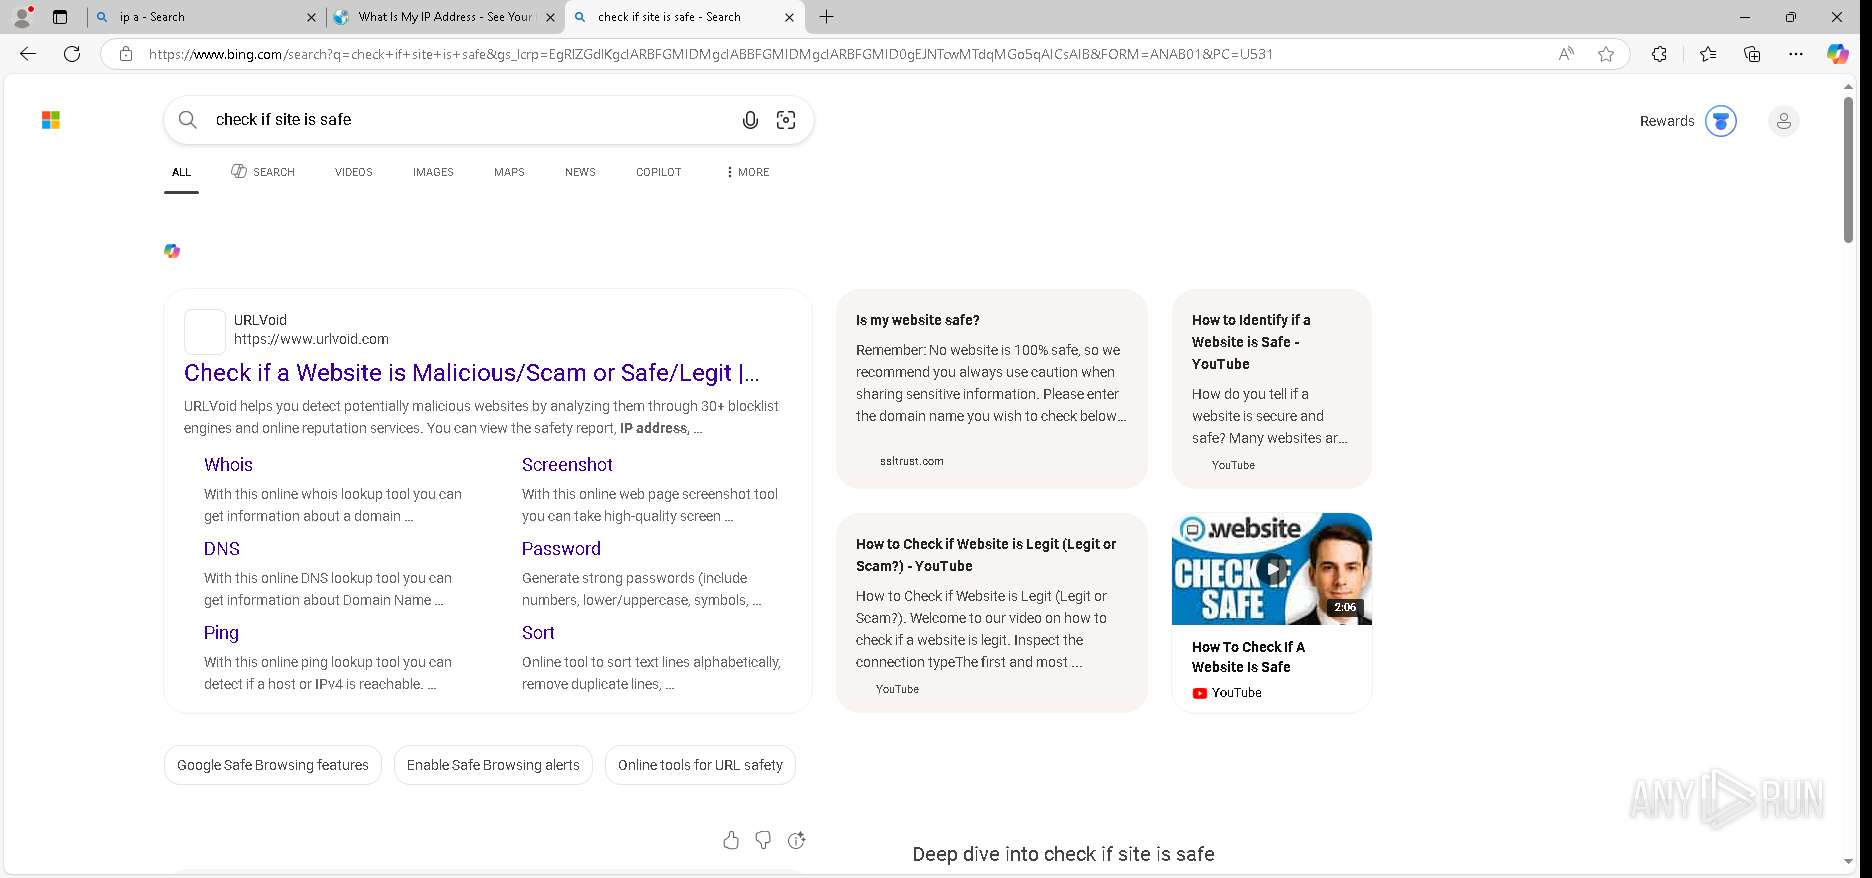The image size is (1872, 878).
Task: Open Settings and more ellipsis menu
Action: point(1796,54)
